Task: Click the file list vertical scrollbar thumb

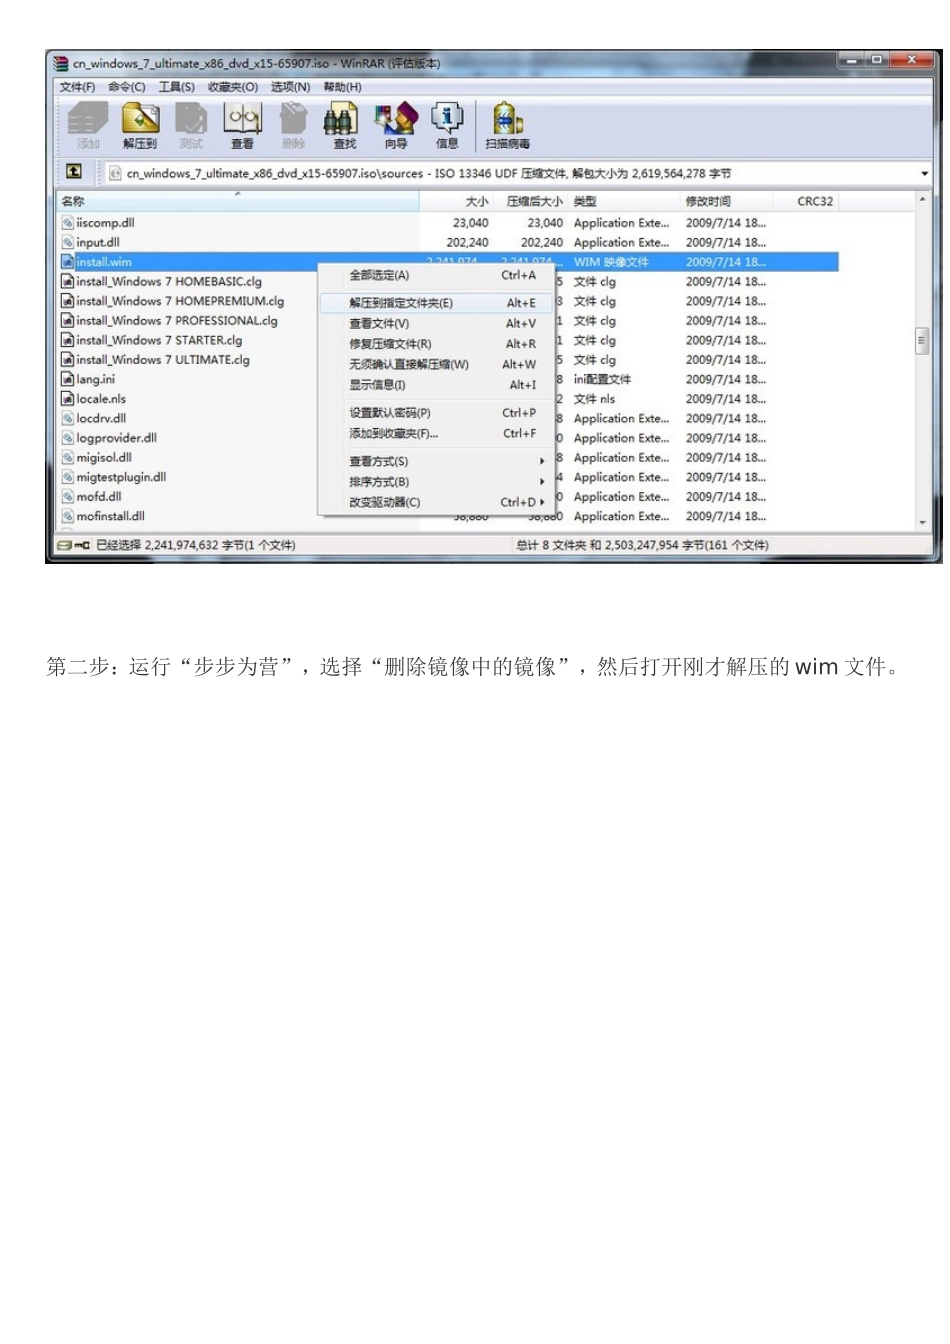Action: (x=922, y=341)
